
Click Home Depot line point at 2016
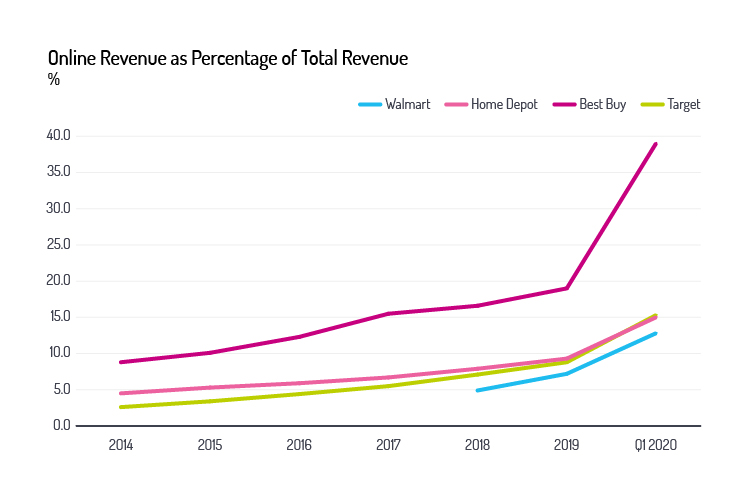tap(299, 383)
